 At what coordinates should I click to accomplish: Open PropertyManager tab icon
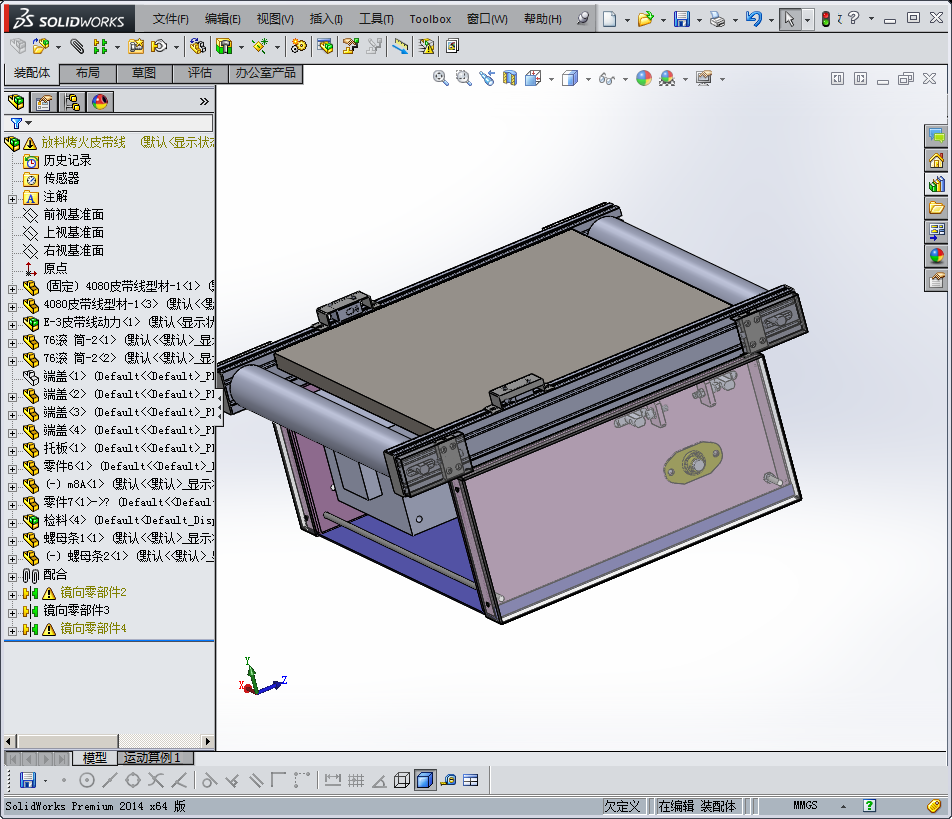click(x=44, y=102)
